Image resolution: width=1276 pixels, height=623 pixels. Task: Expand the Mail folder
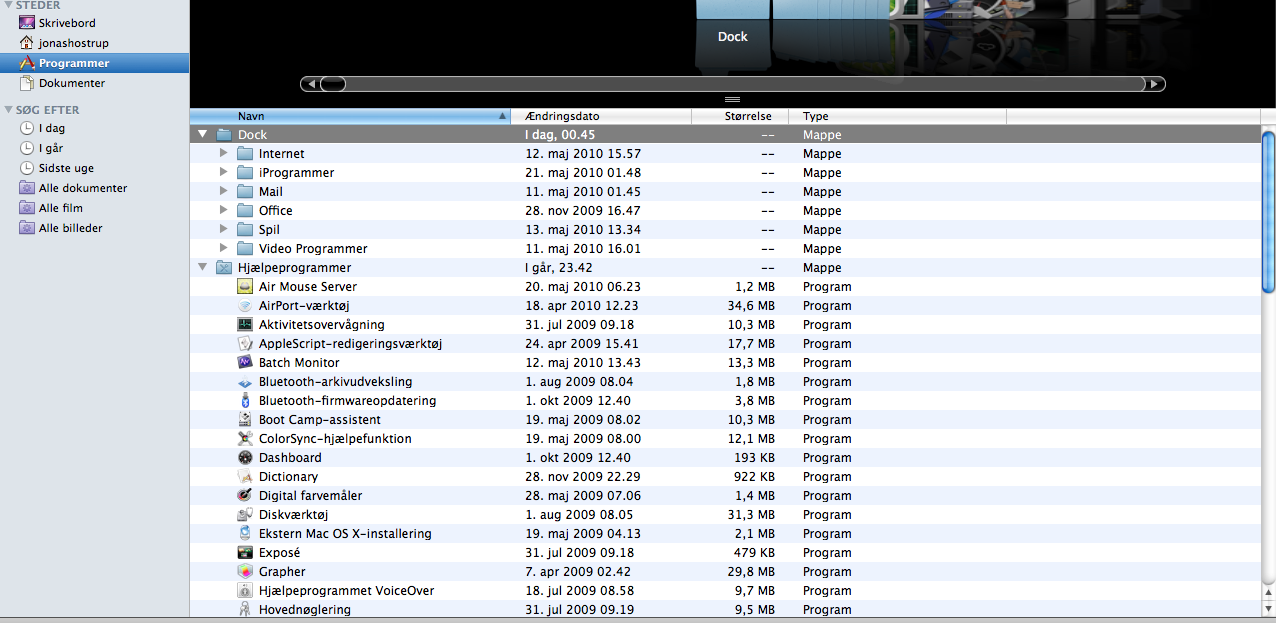coord(224,192)
